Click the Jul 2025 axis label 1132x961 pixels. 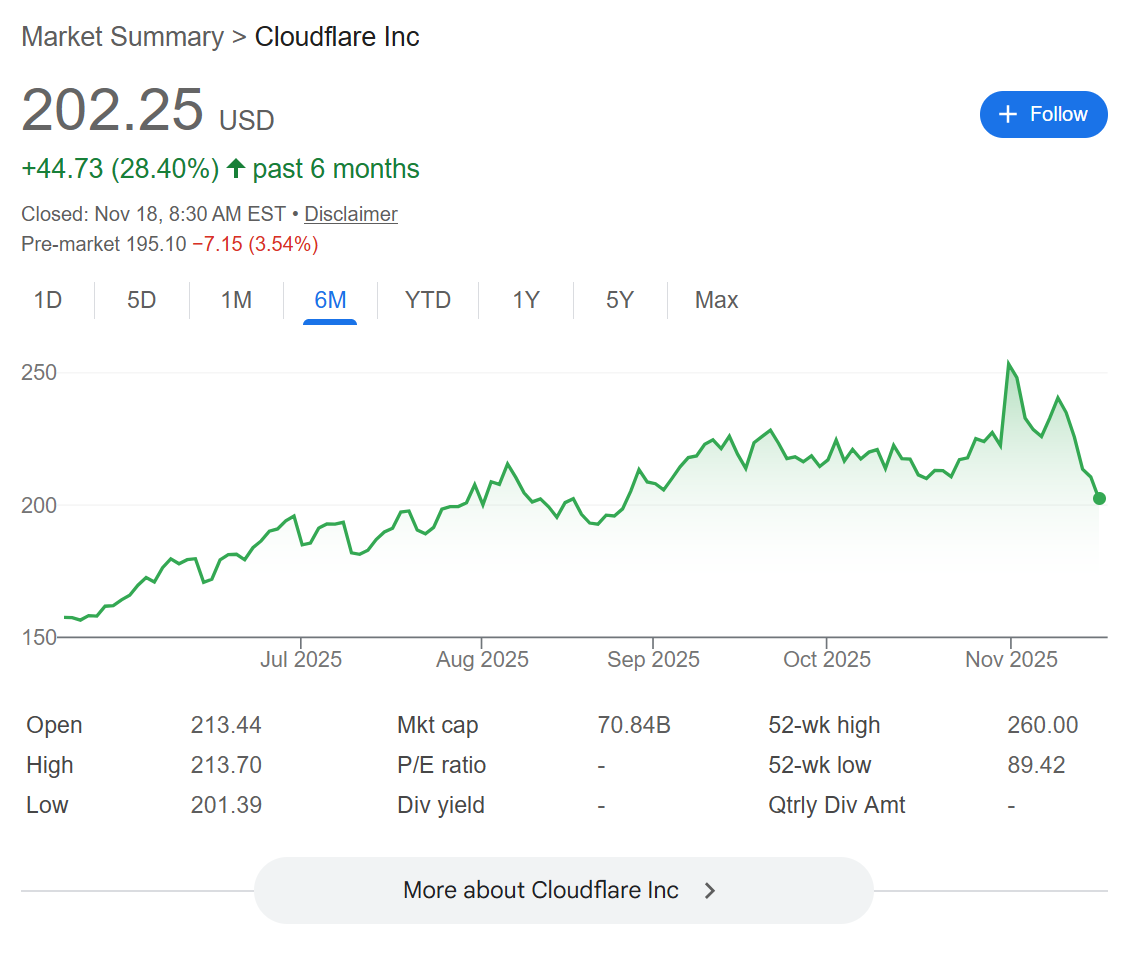(301, 659)
